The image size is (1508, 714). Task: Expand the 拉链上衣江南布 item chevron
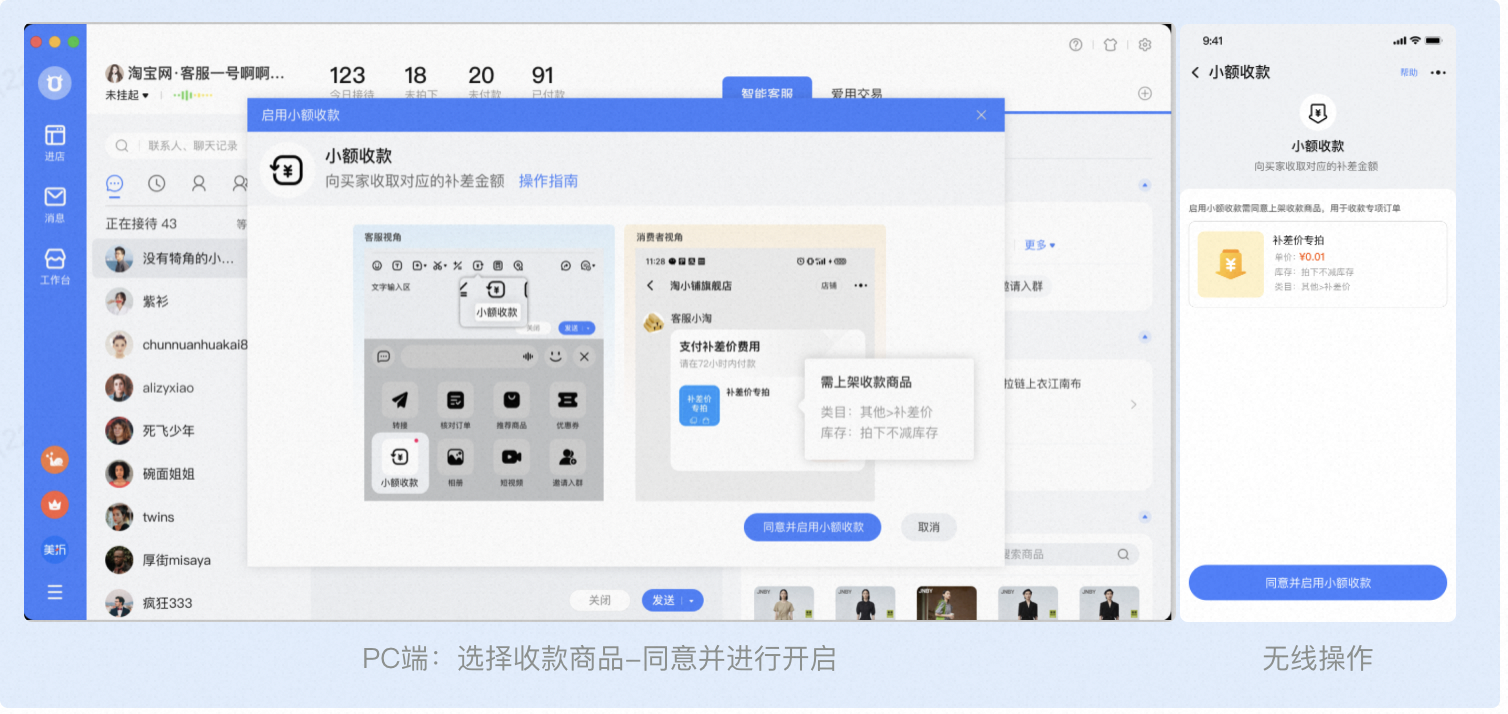[x=1133, y=405]
